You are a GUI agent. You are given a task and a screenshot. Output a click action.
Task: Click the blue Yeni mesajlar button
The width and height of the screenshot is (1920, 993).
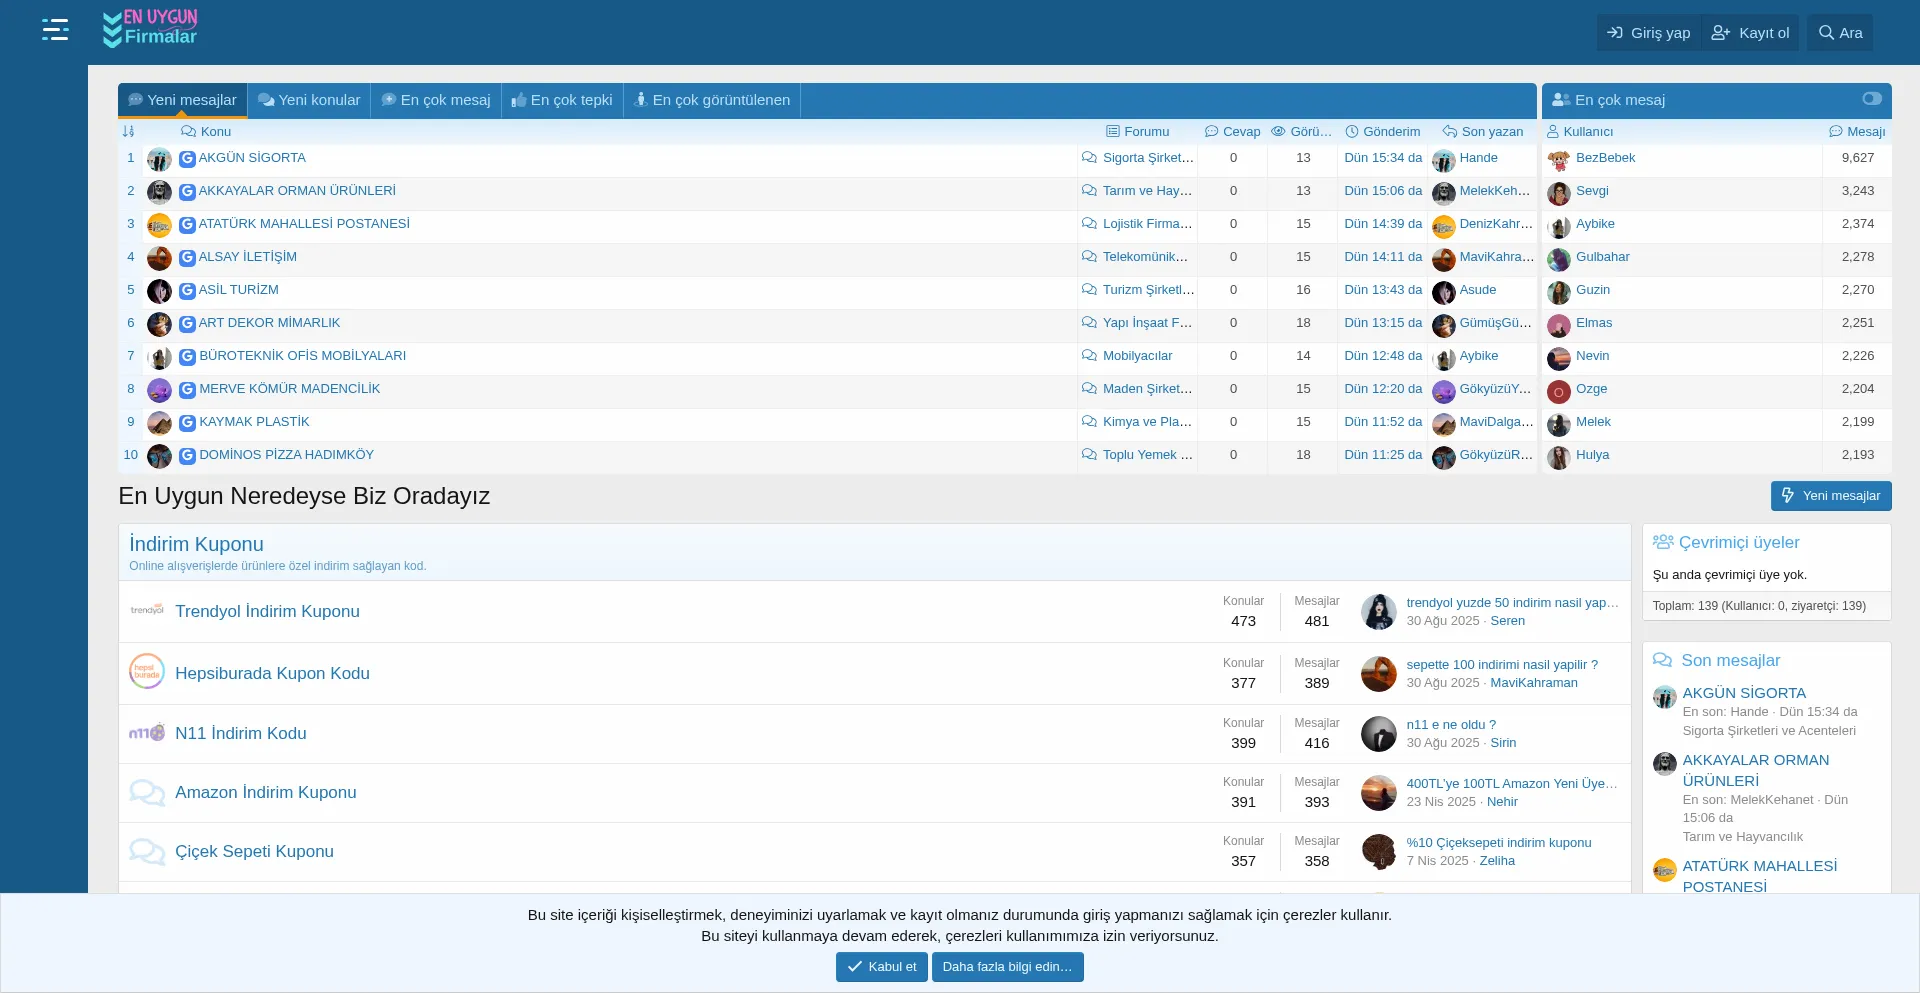[1830, 496]
